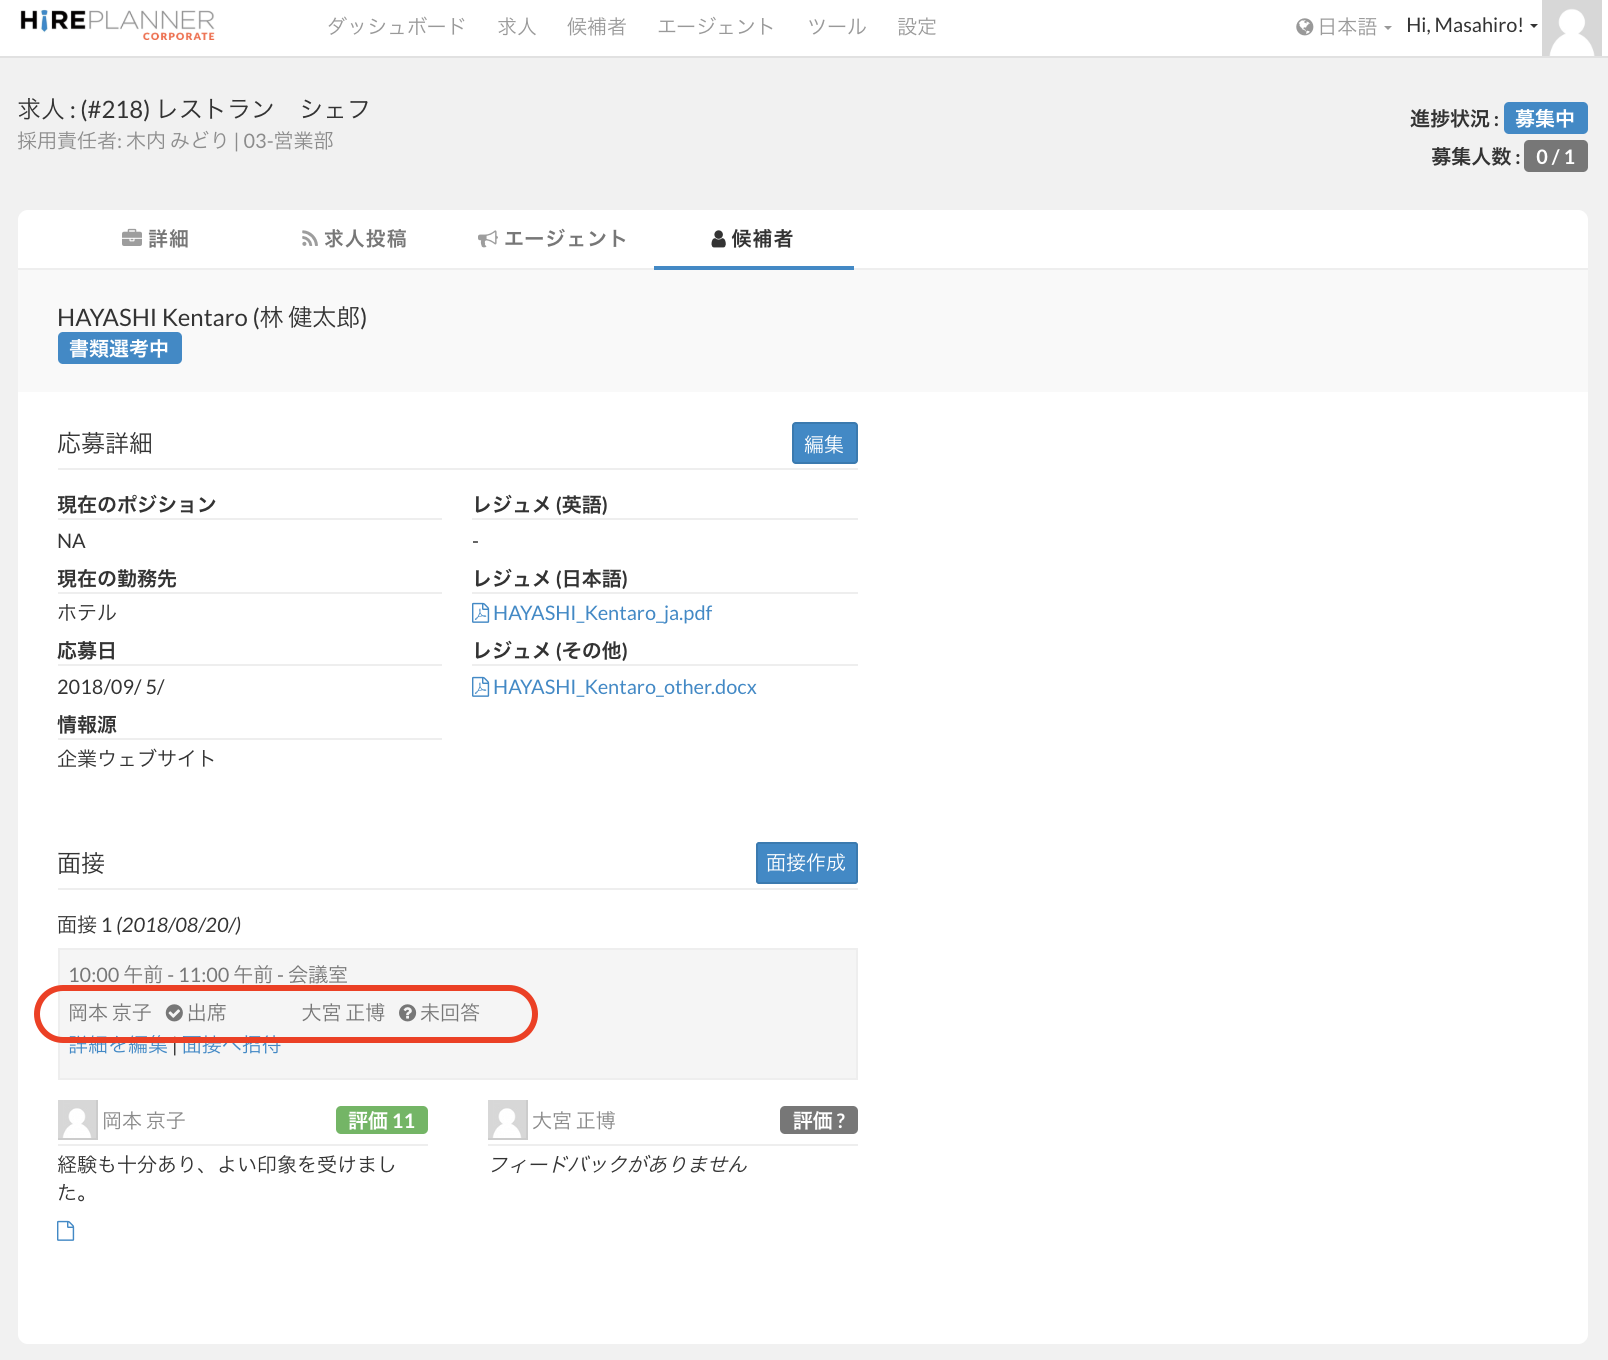Select the エージェント tab

(x=552, y=239)
